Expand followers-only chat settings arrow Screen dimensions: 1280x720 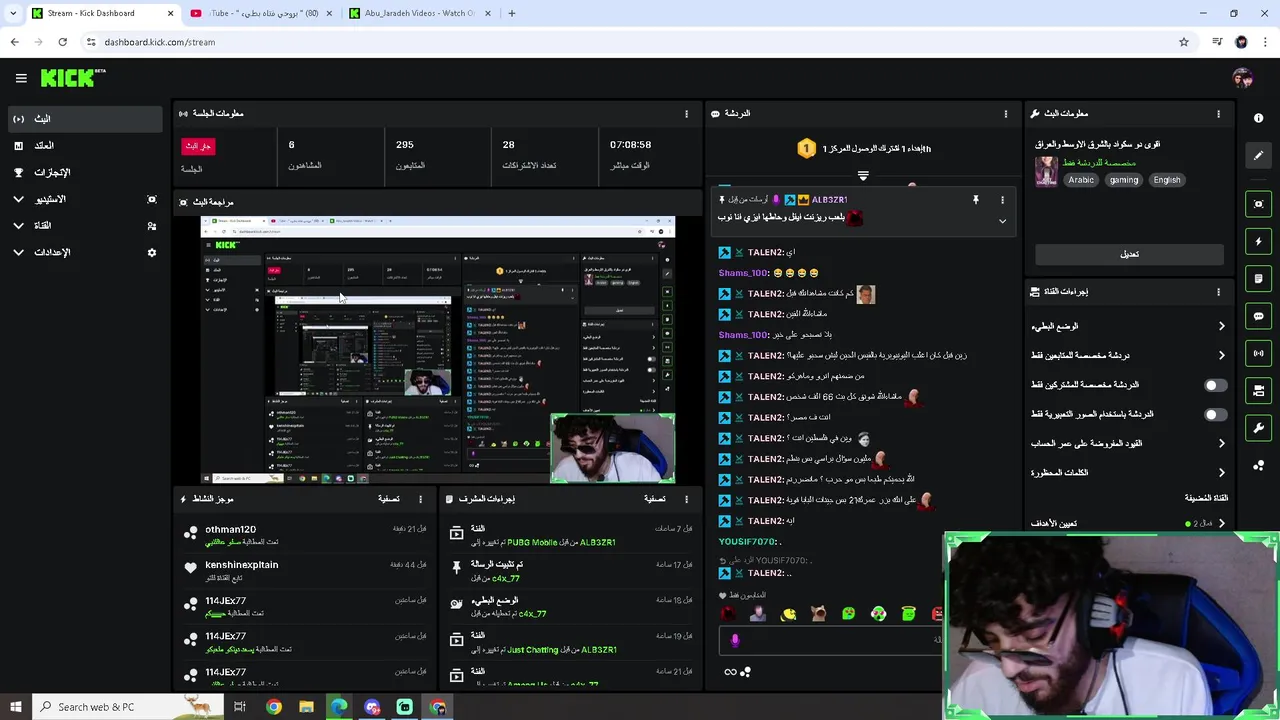tap(1221, 355)
